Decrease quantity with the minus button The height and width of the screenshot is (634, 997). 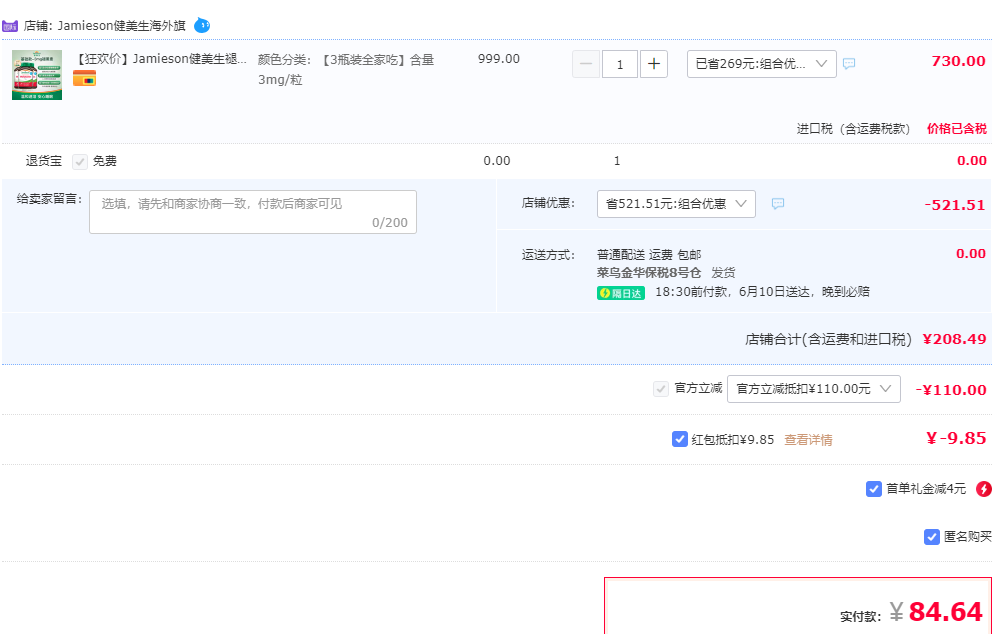[586, 64]
